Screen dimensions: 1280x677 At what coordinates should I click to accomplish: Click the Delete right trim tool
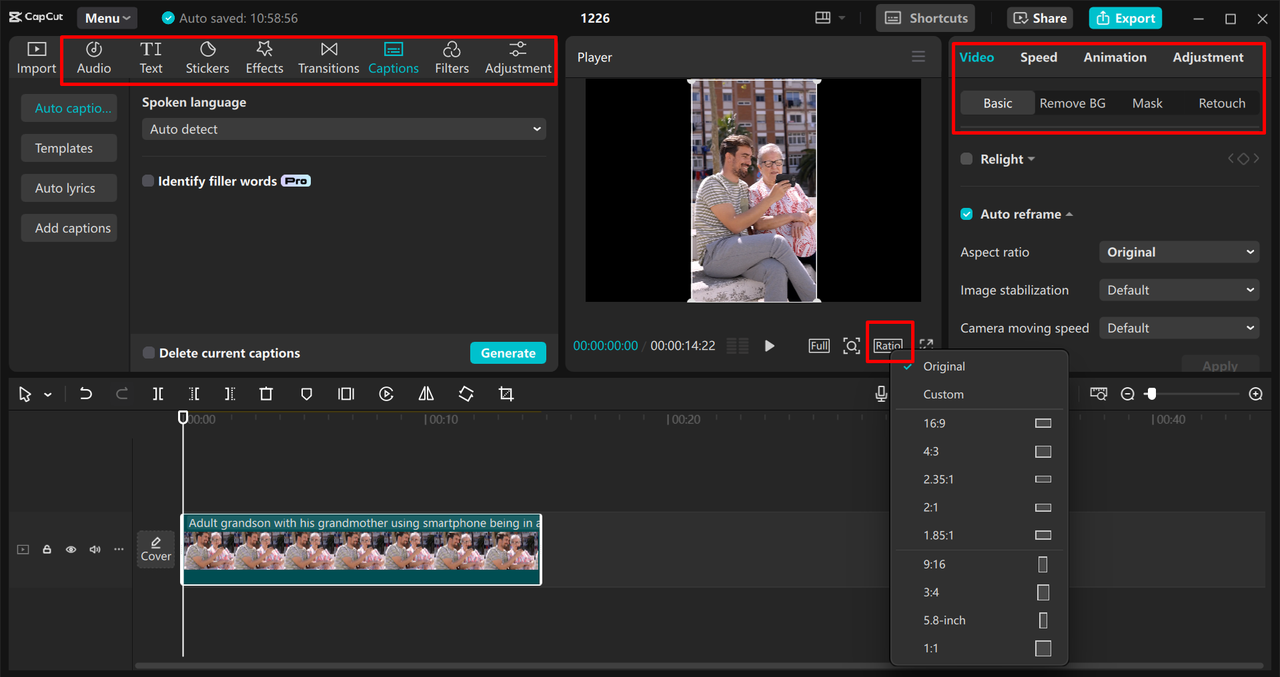(230, 394)
